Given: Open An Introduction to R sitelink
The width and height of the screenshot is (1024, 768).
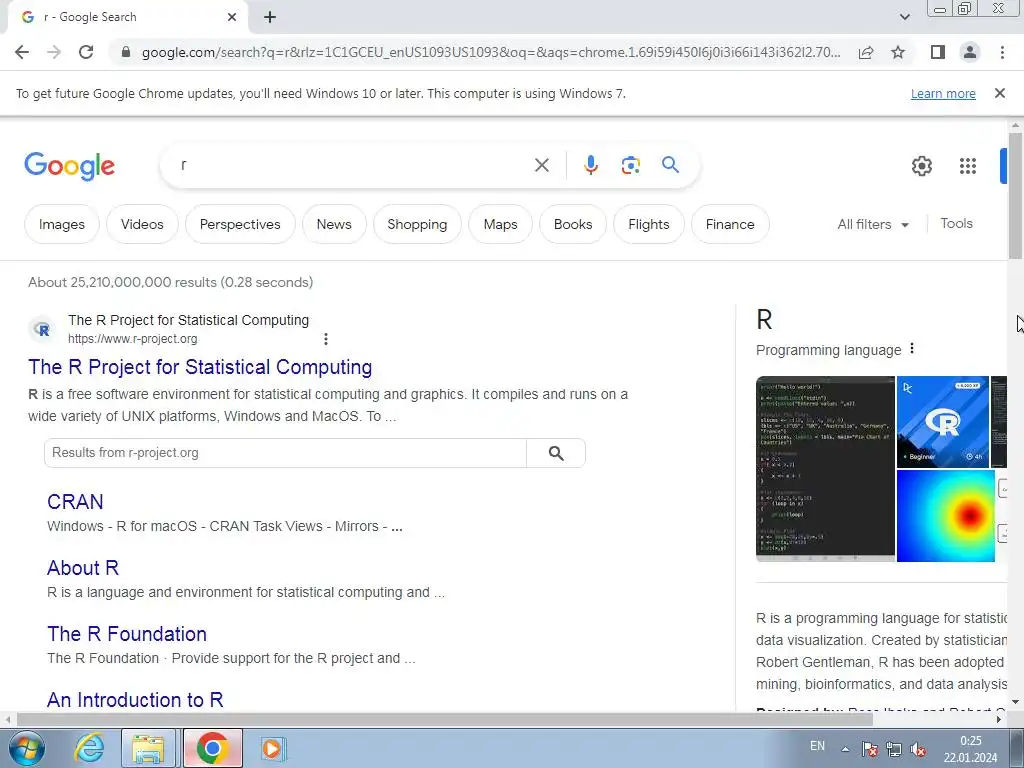Looking at the screenshot, I should click(135, 699).
